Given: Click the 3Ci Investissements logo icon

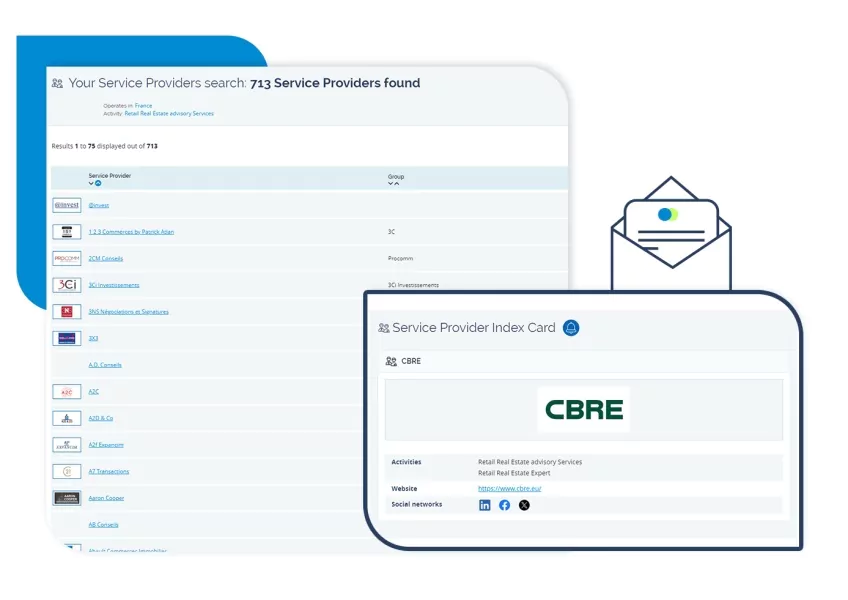Looking at the screenshot, I should click(66, 285).
